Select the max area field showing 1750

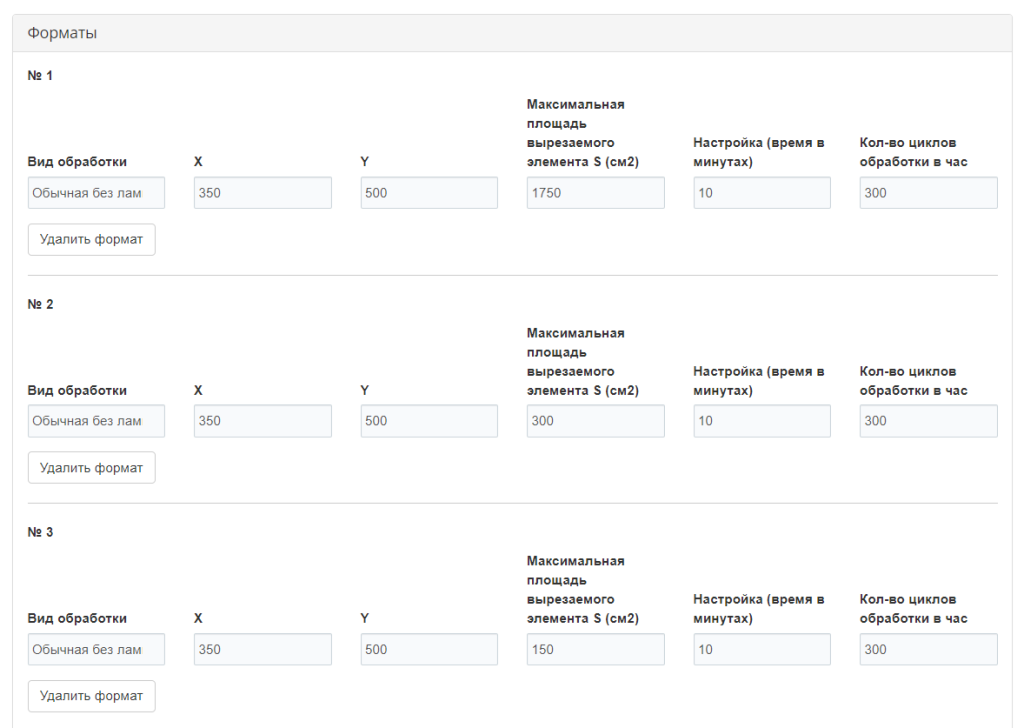[x=595, y=193]
